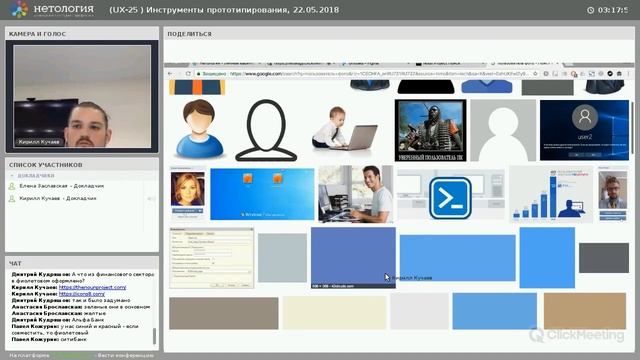This screenshot has height=360, width=640.
Task: Open the Netologia logo
Action: pyautogui.click(x=52, y=10)
